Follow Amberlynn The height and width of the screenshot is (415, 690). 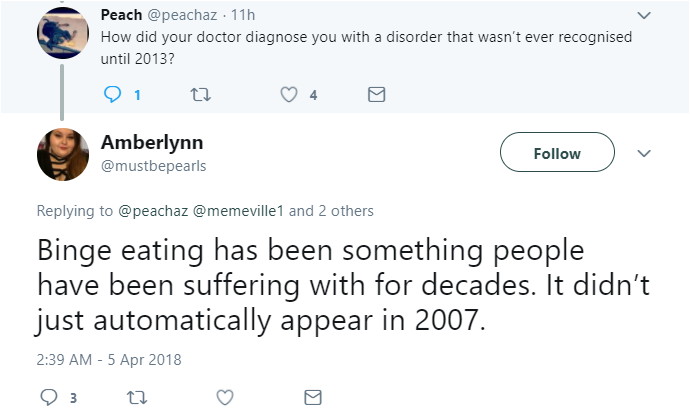pos(557,152)
